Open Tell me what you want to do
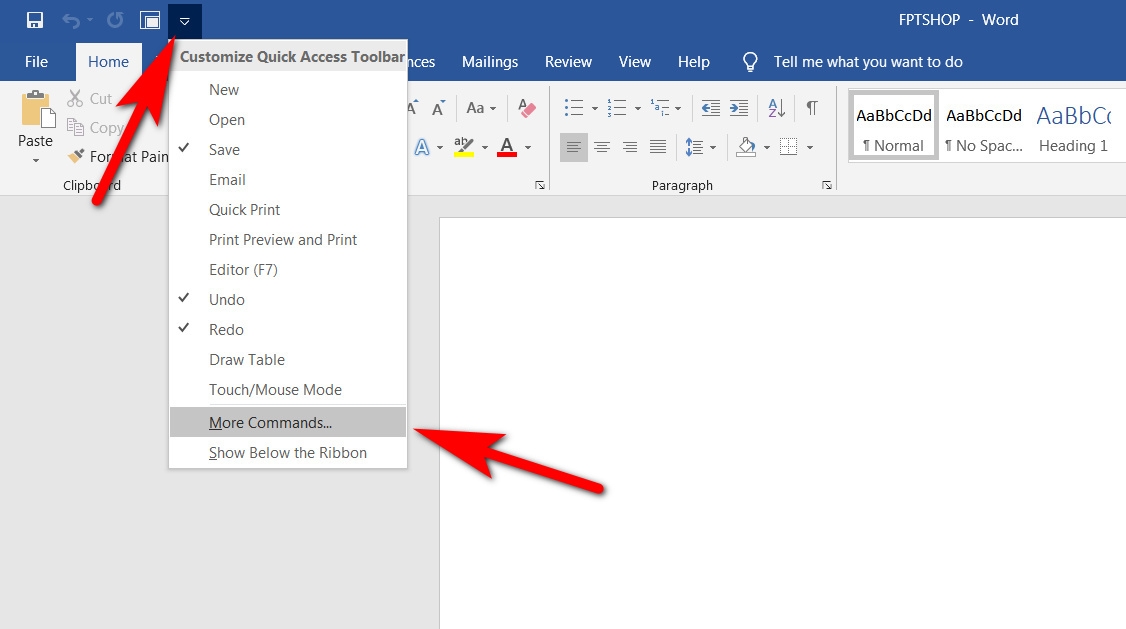This screenshot has width=1126, height=629. 866,61
